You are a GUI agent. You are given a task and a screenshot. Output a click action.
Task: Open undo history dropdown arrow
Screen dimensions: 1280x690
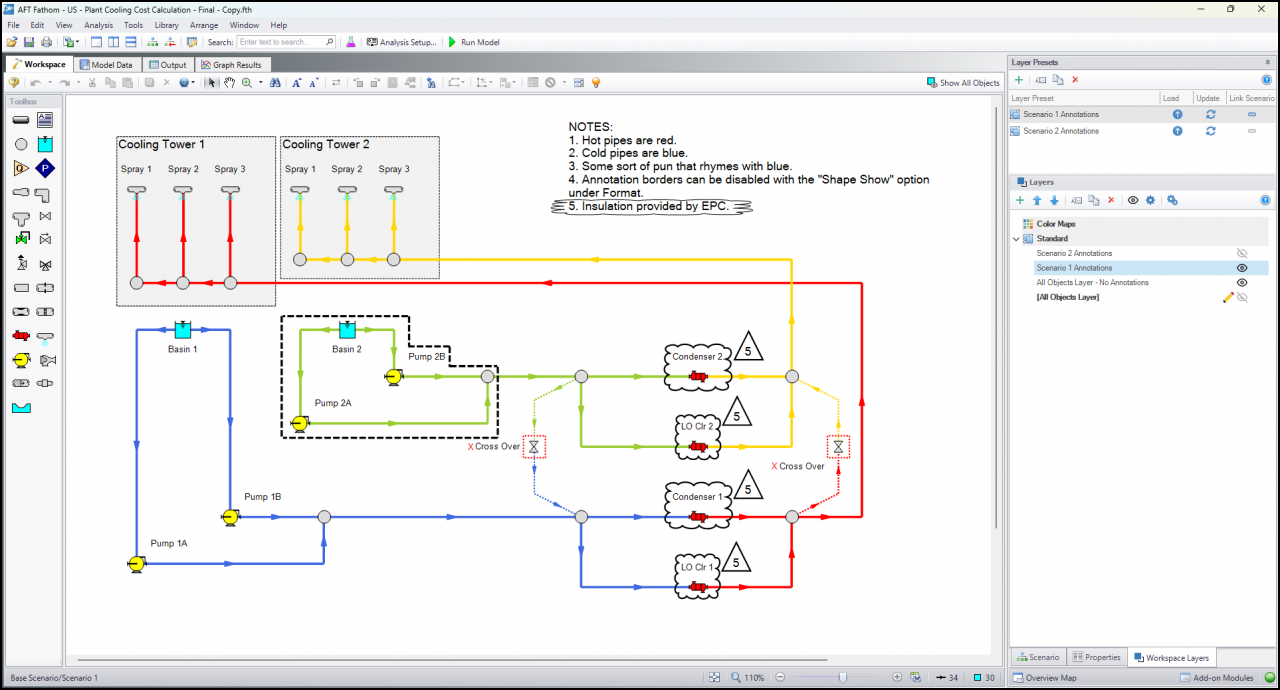point(50,83)
